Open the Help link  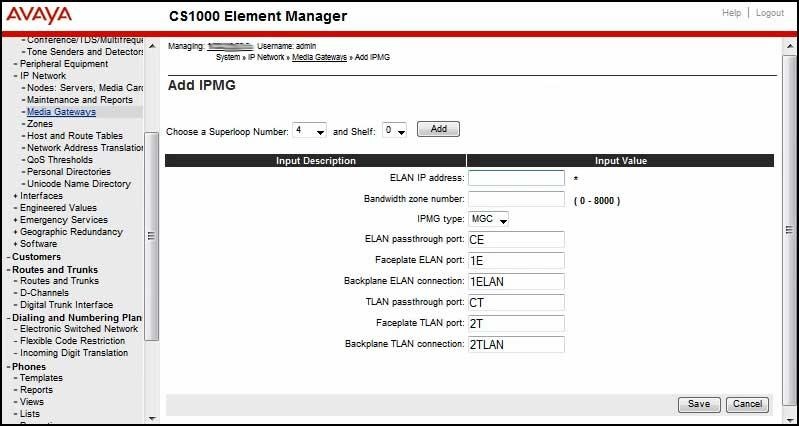pos(731,13)
